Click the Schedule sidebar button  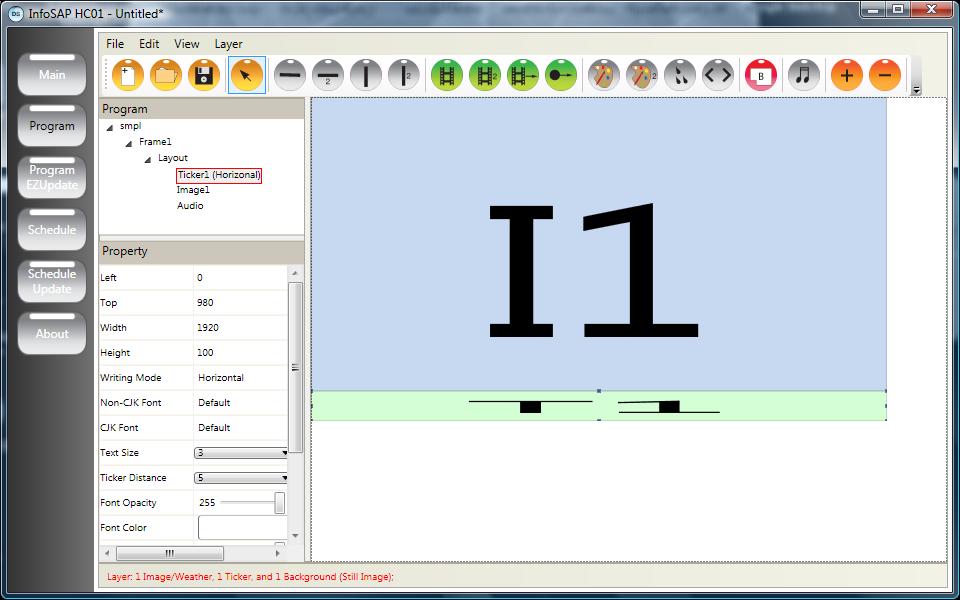tap(52, 230)
